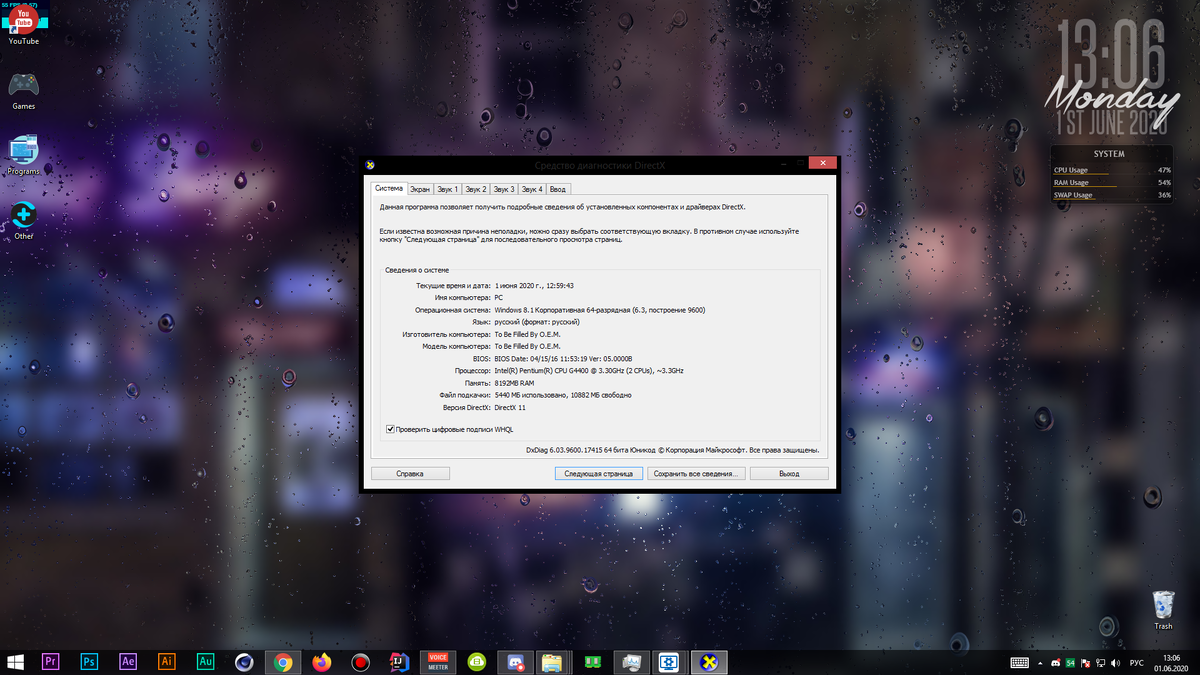Click the SWAP Usage bar in widget

1111,195
